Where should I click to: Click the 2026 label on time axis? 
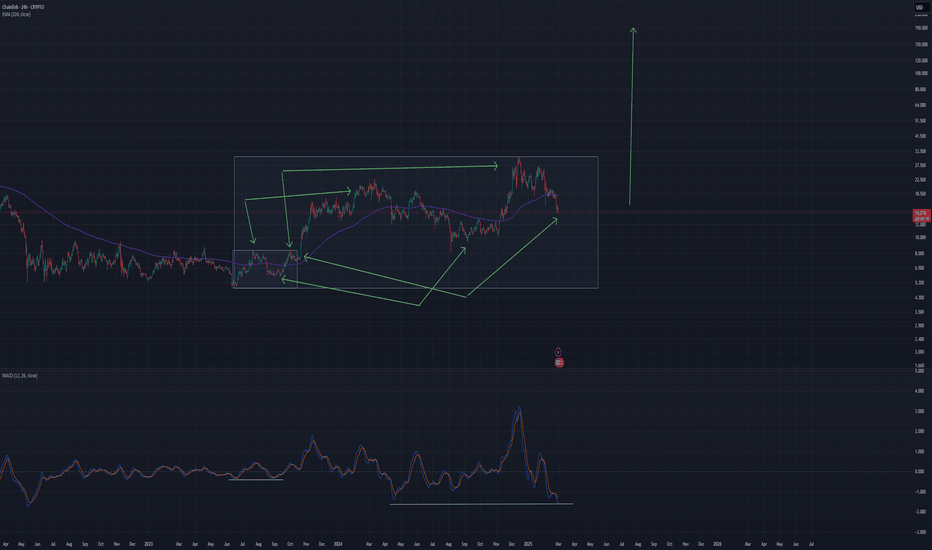tap(717, 544)
